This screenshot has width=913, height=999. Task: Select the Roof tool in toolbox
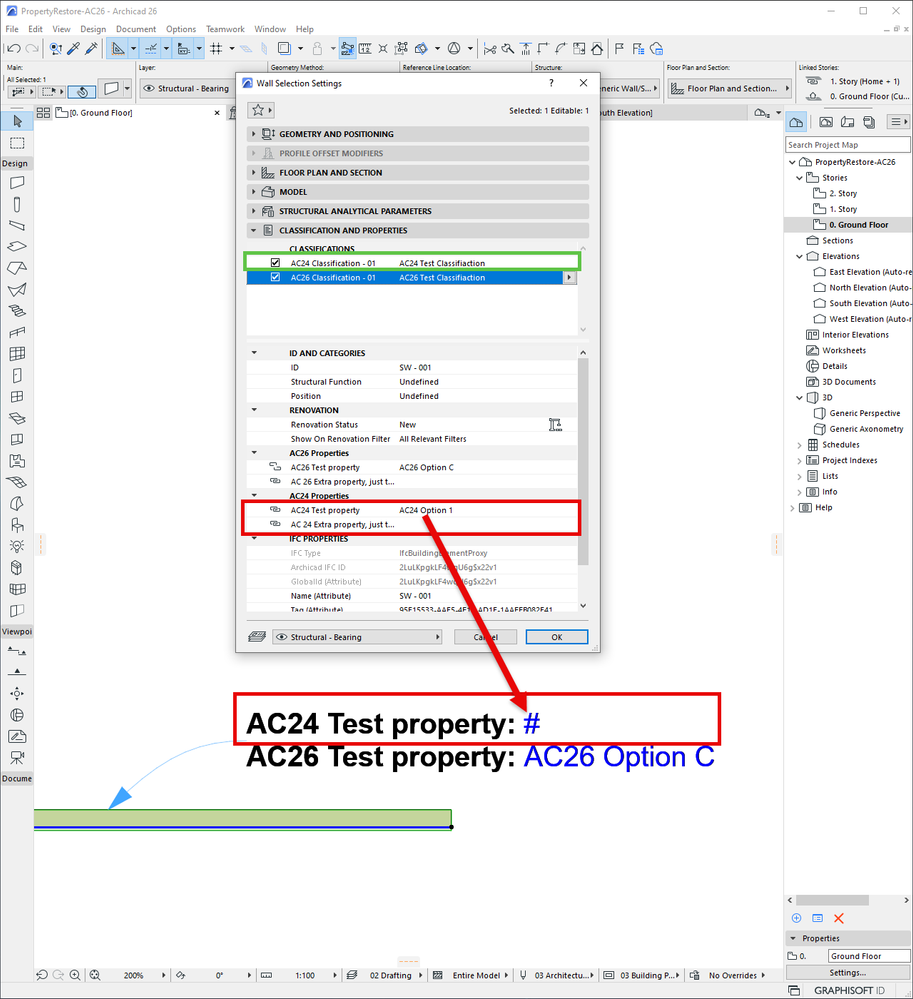pyautogui.click(x=17, y=268)
